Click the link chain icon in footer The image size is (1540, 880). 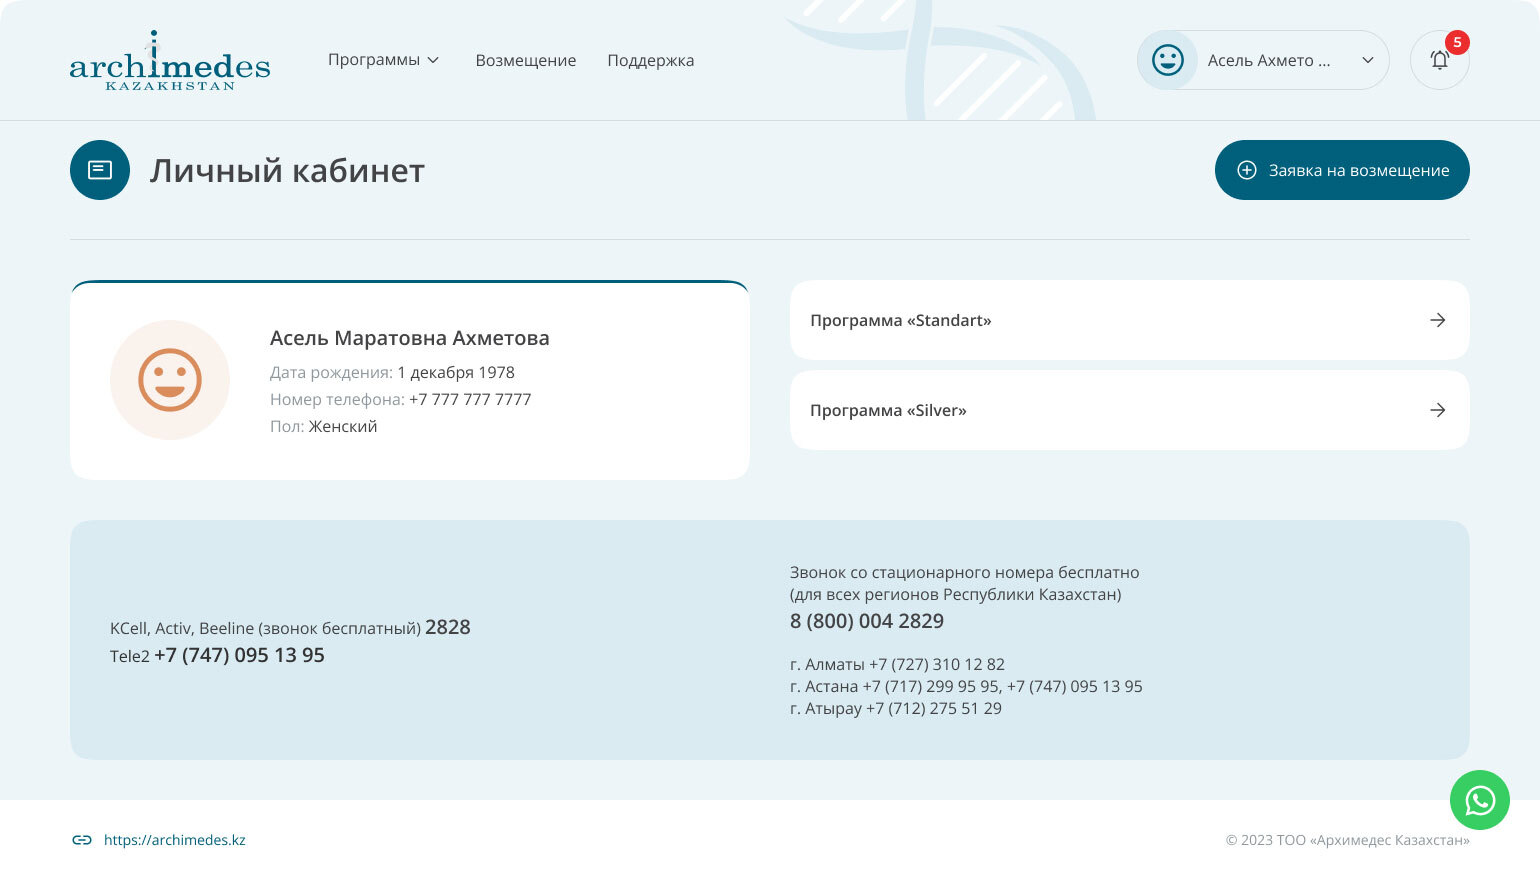82,840
